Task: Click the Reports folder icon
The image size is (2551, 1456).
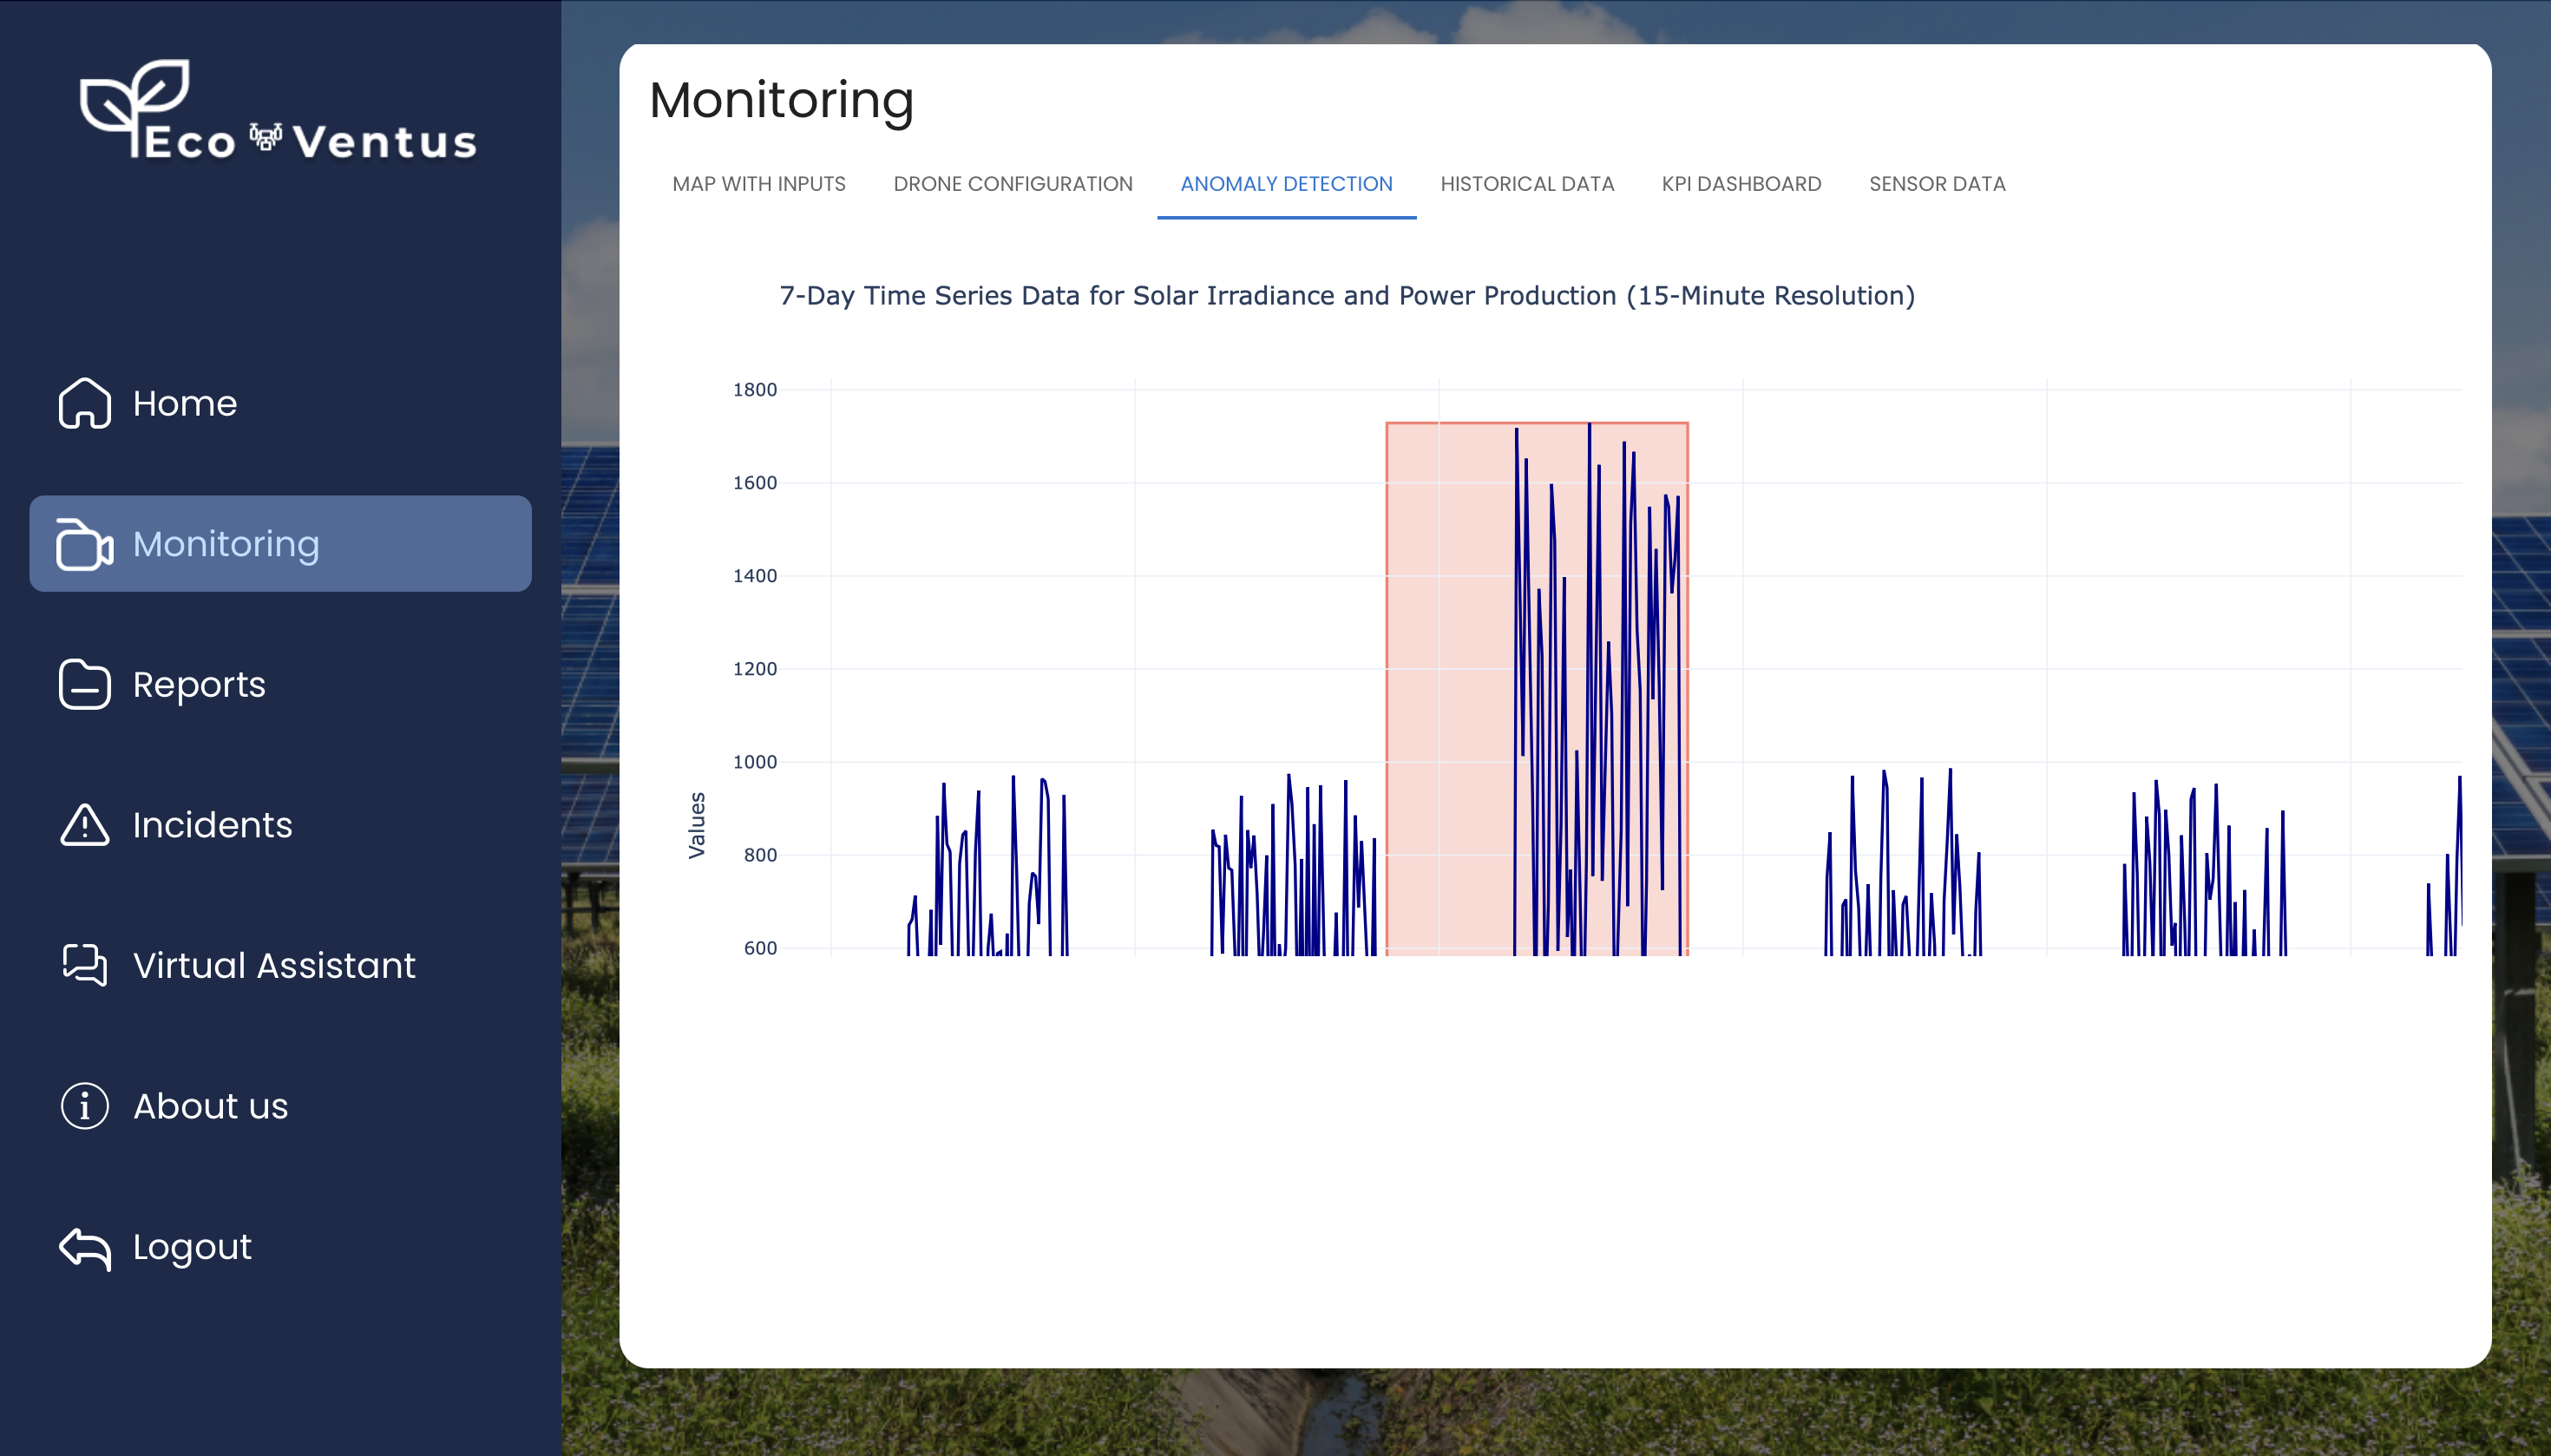Action: (84, 684)
